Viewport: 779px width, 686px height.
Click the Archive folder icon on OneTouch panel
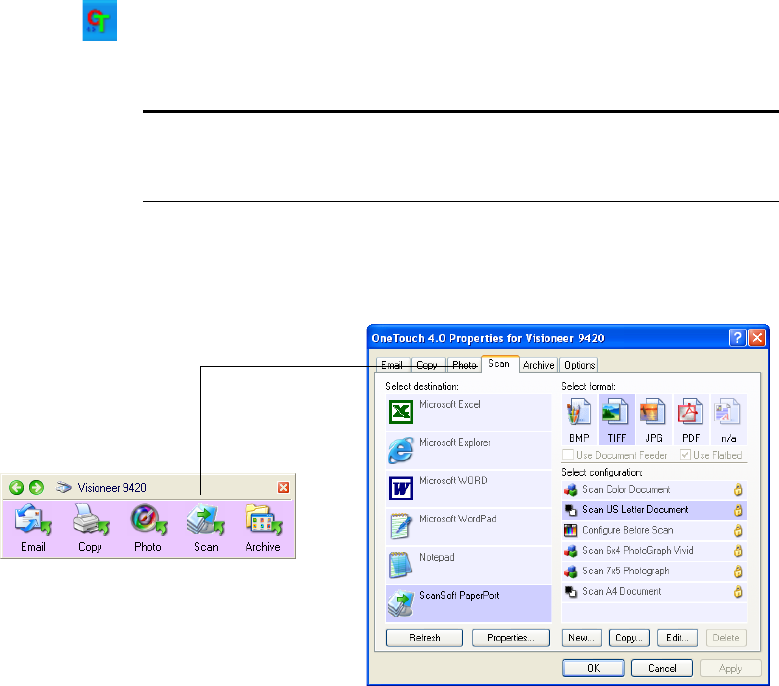click(x=263, y=519)
